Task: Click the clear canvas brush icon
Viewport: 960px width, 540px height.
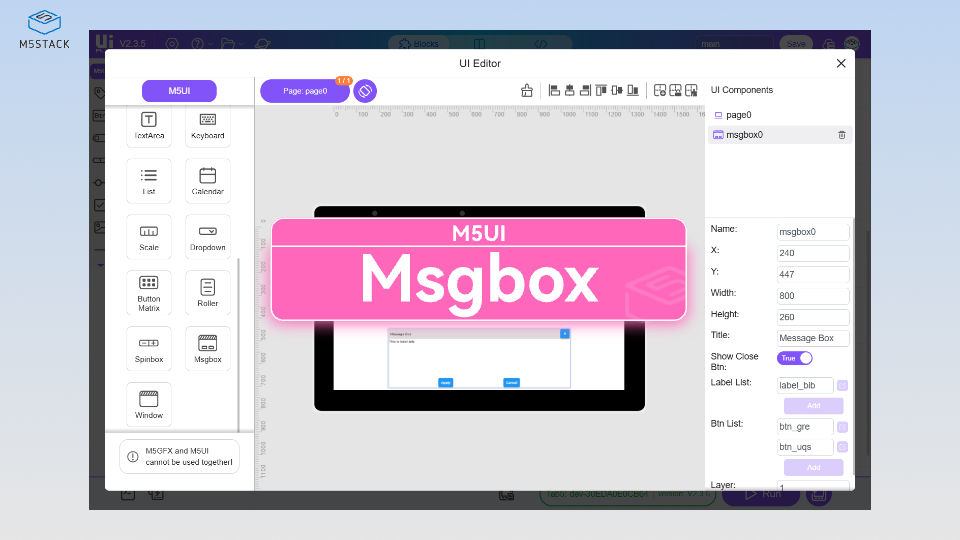Action: 527,91
